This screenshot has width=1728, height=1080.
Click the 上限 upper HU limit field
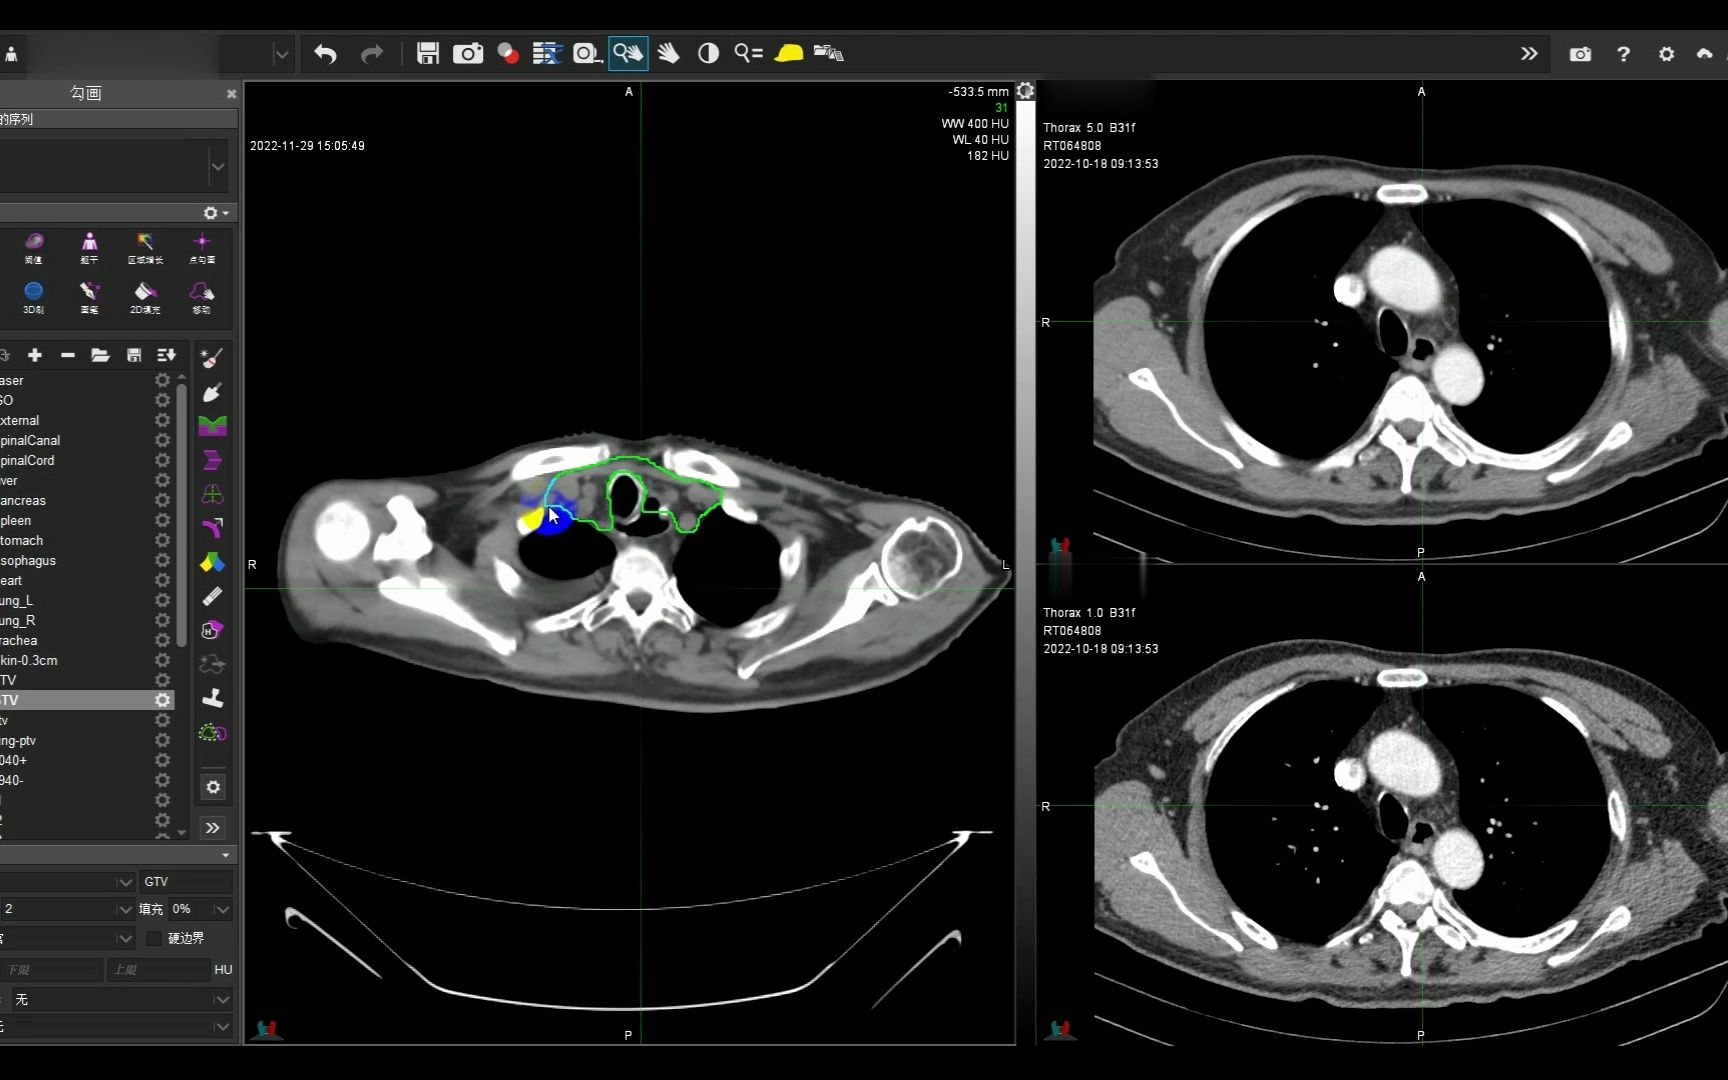(157, 970)
